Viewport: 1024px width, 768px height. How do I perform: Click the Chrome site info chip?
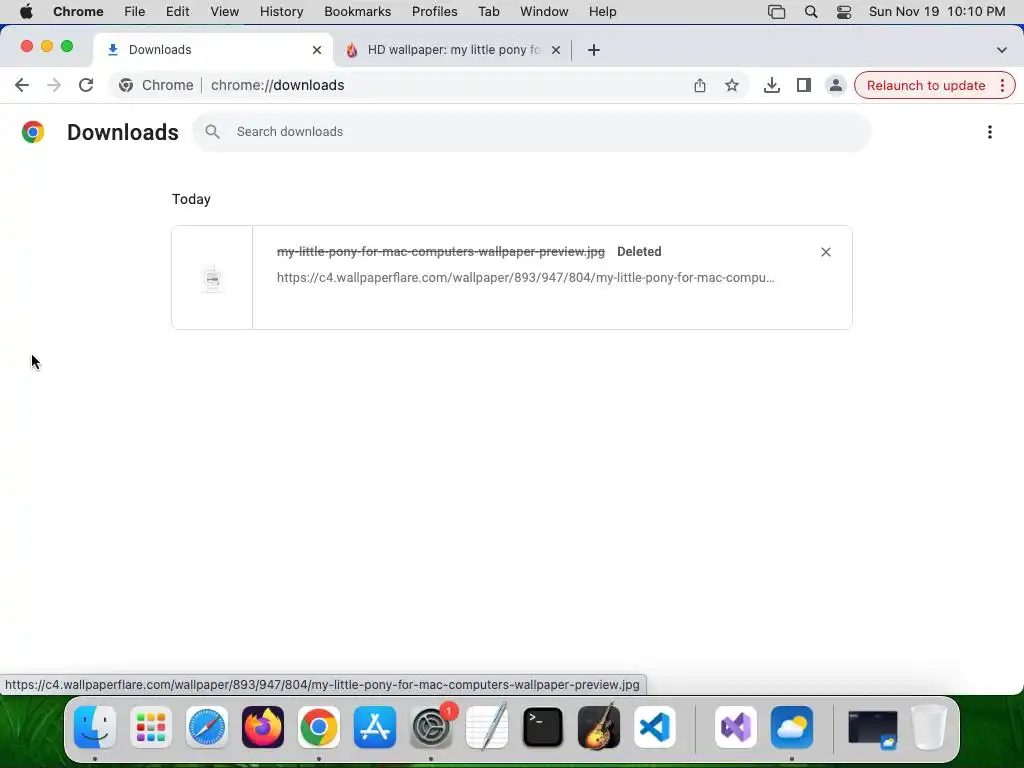[x=156, y=86]
